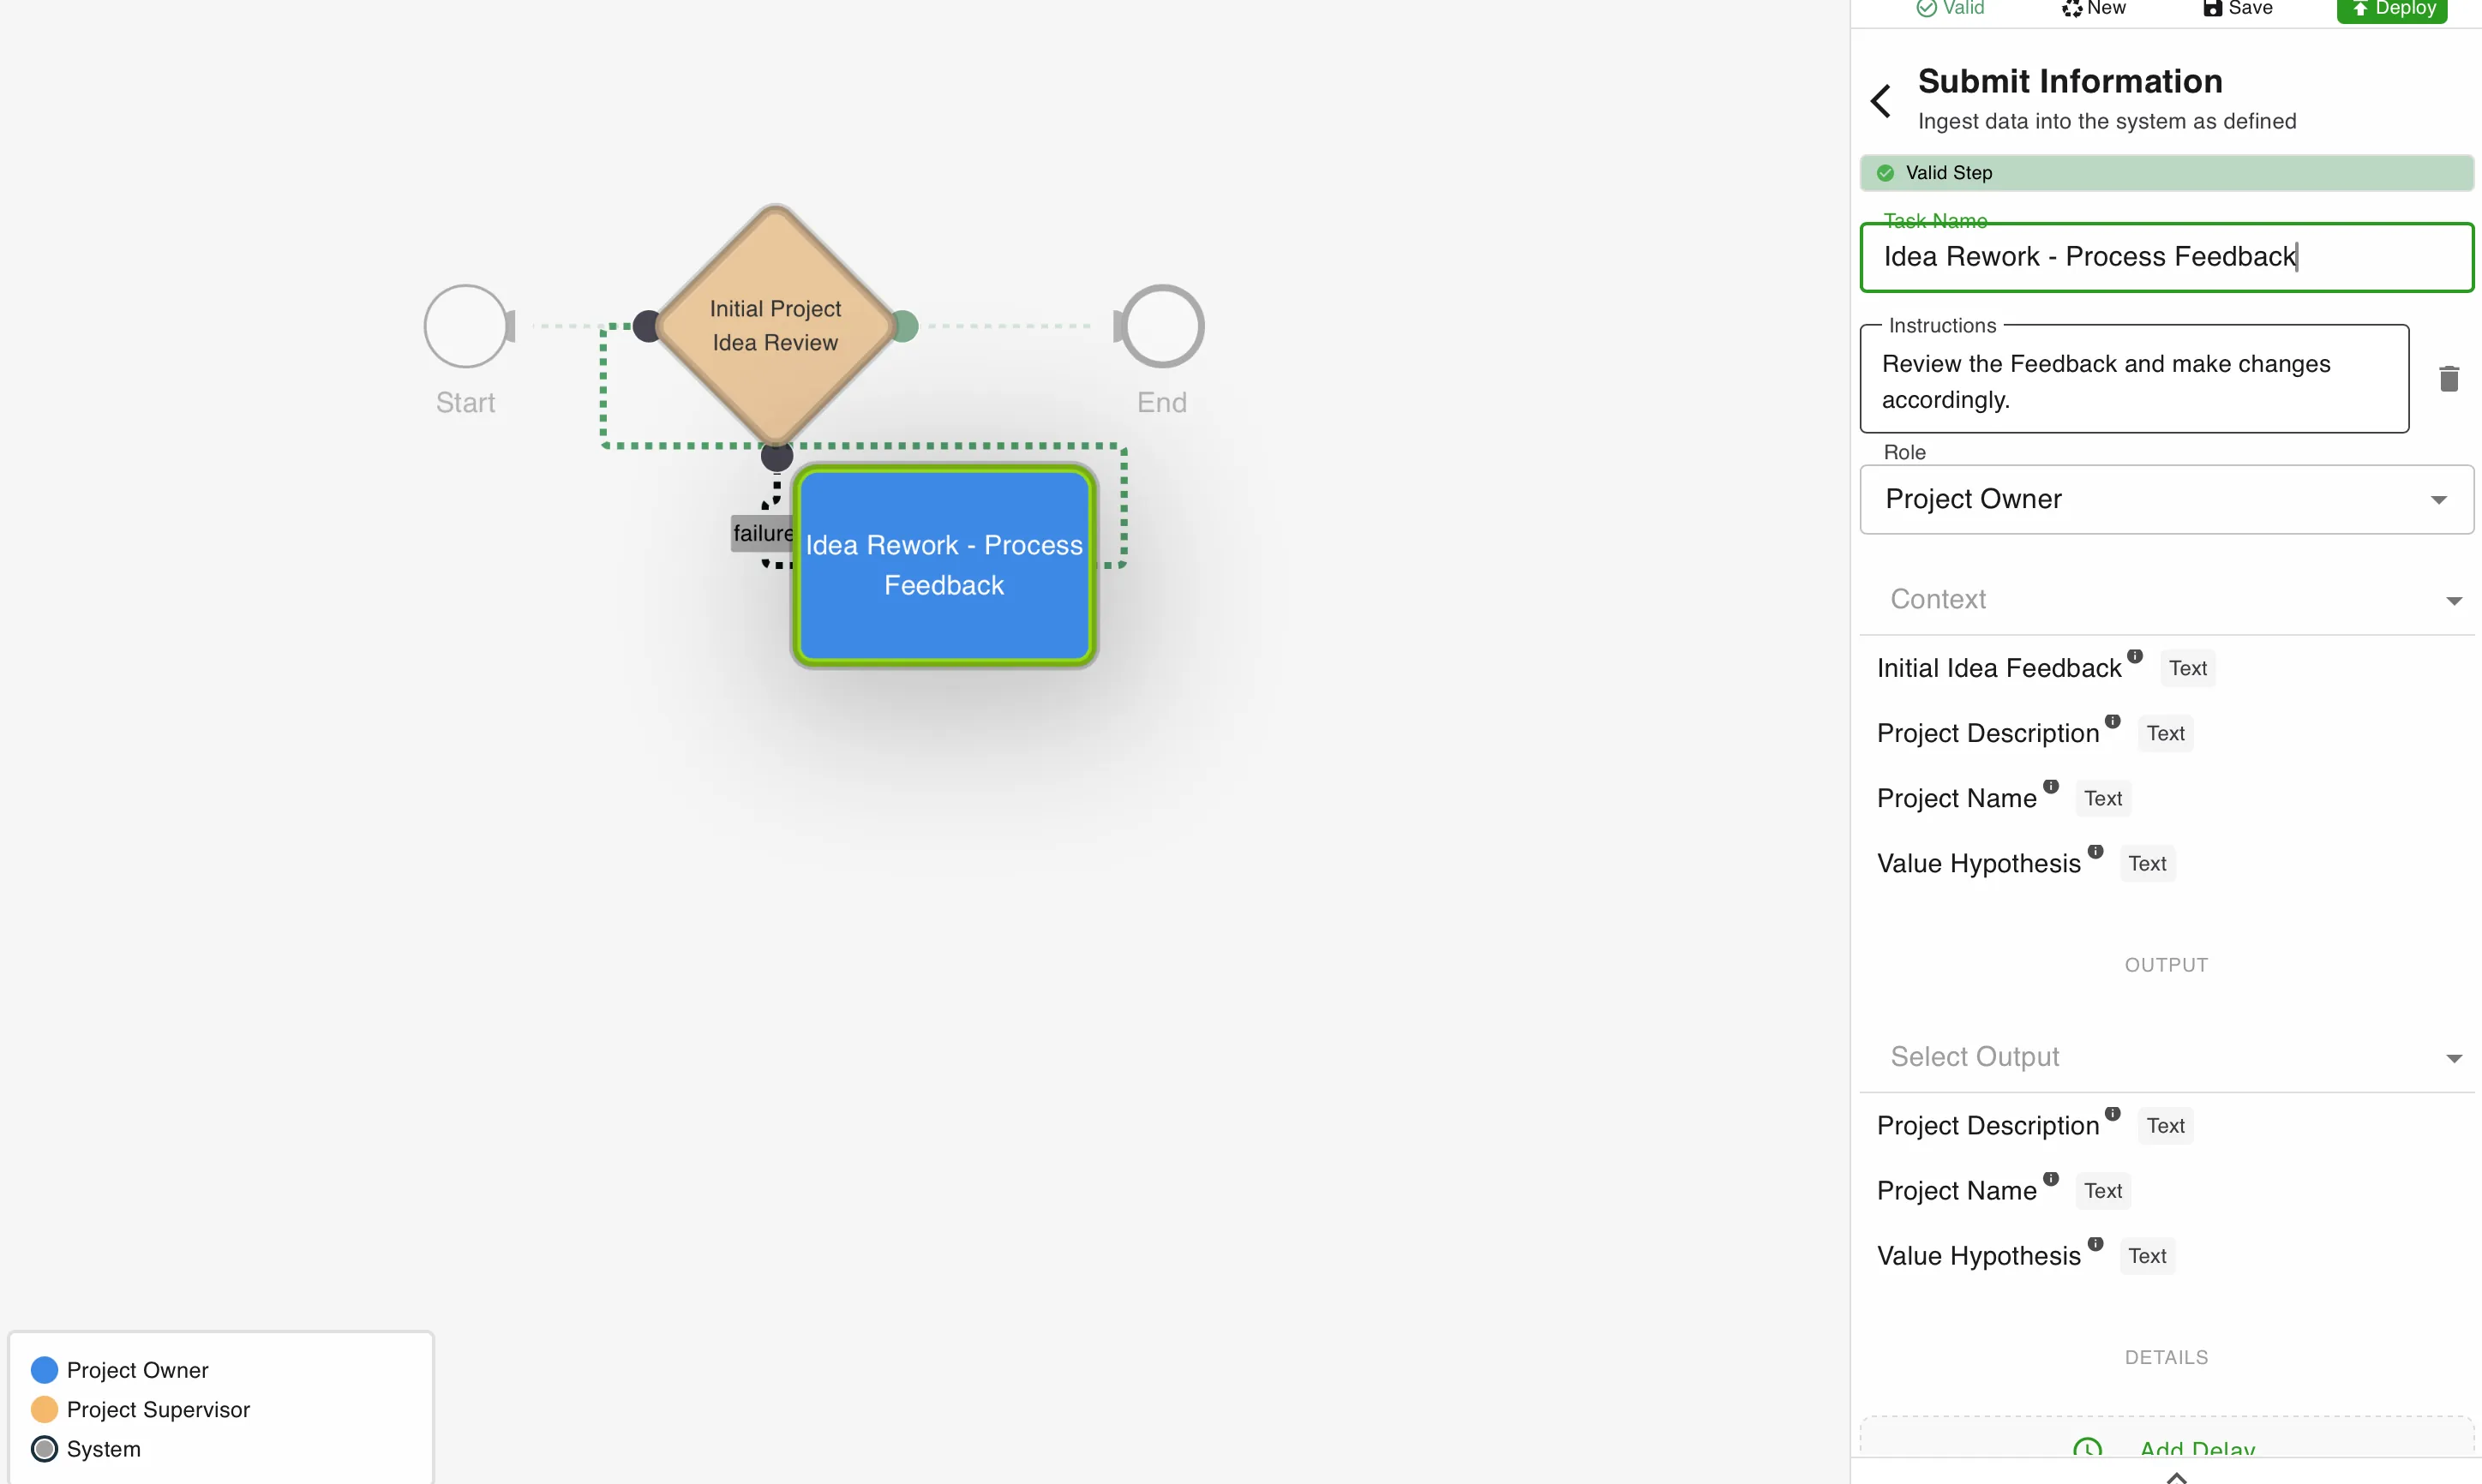Click the Valid status checkmark button
Screen dimensions: 2482x1484
pos(1950,9)
